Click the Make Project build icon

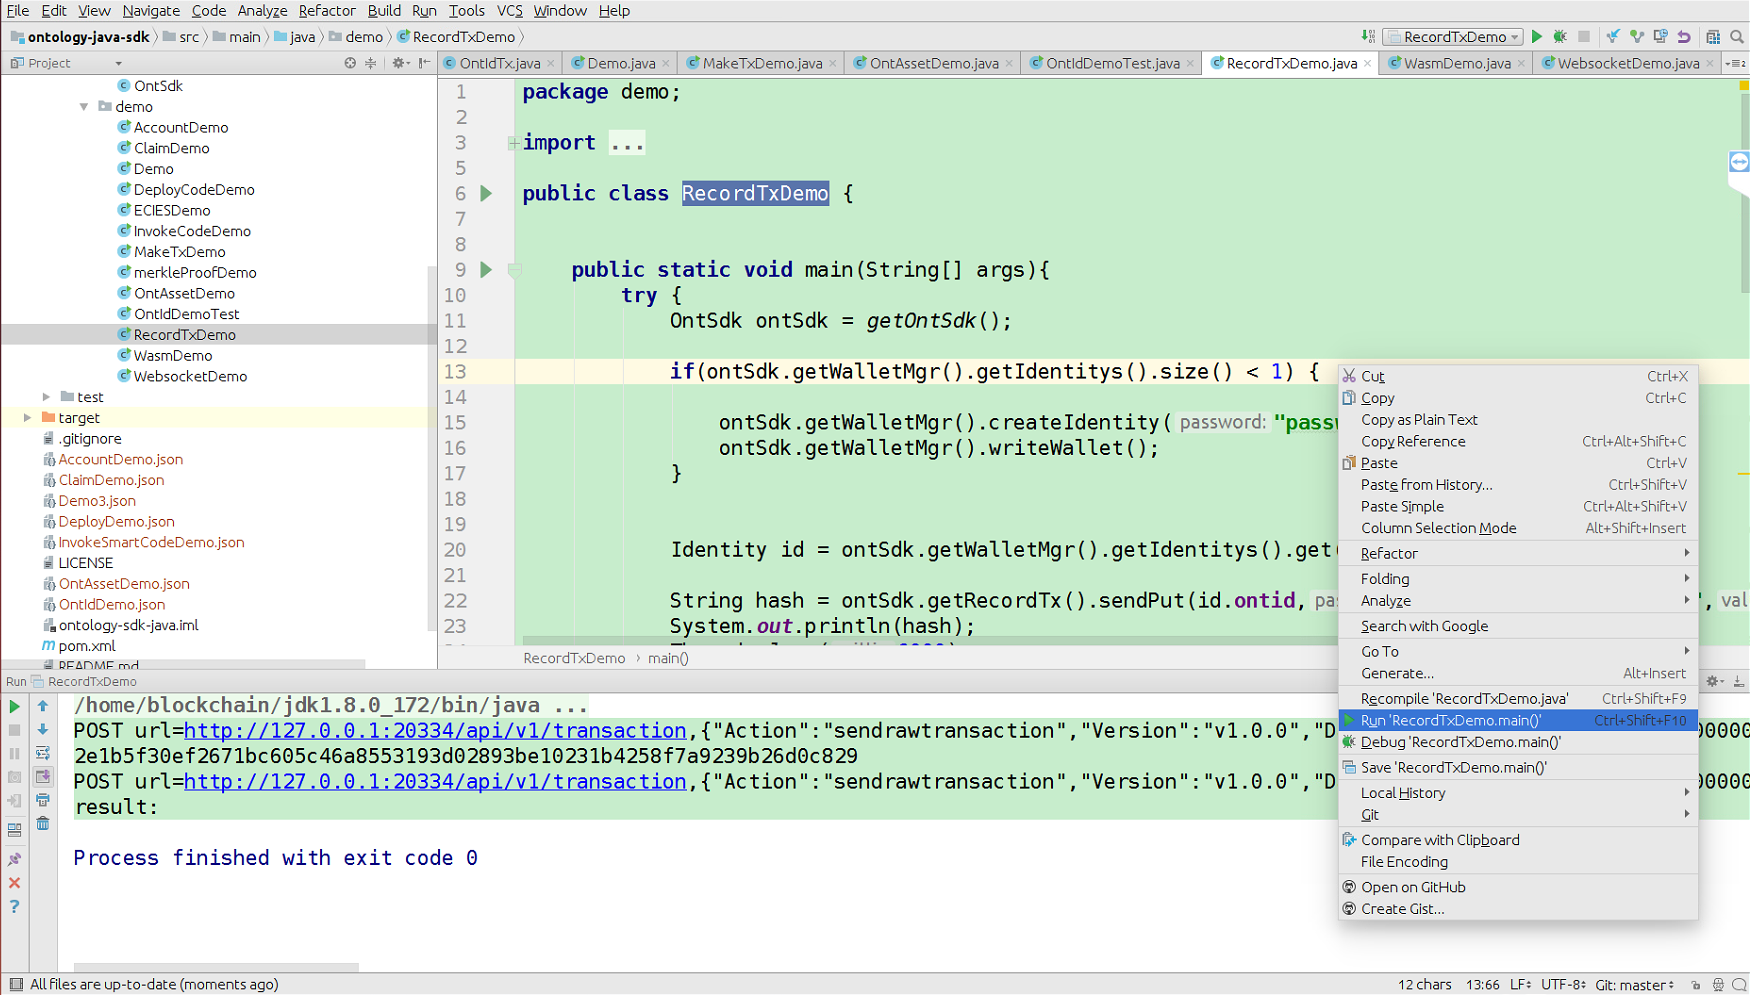coord(1368,37)
